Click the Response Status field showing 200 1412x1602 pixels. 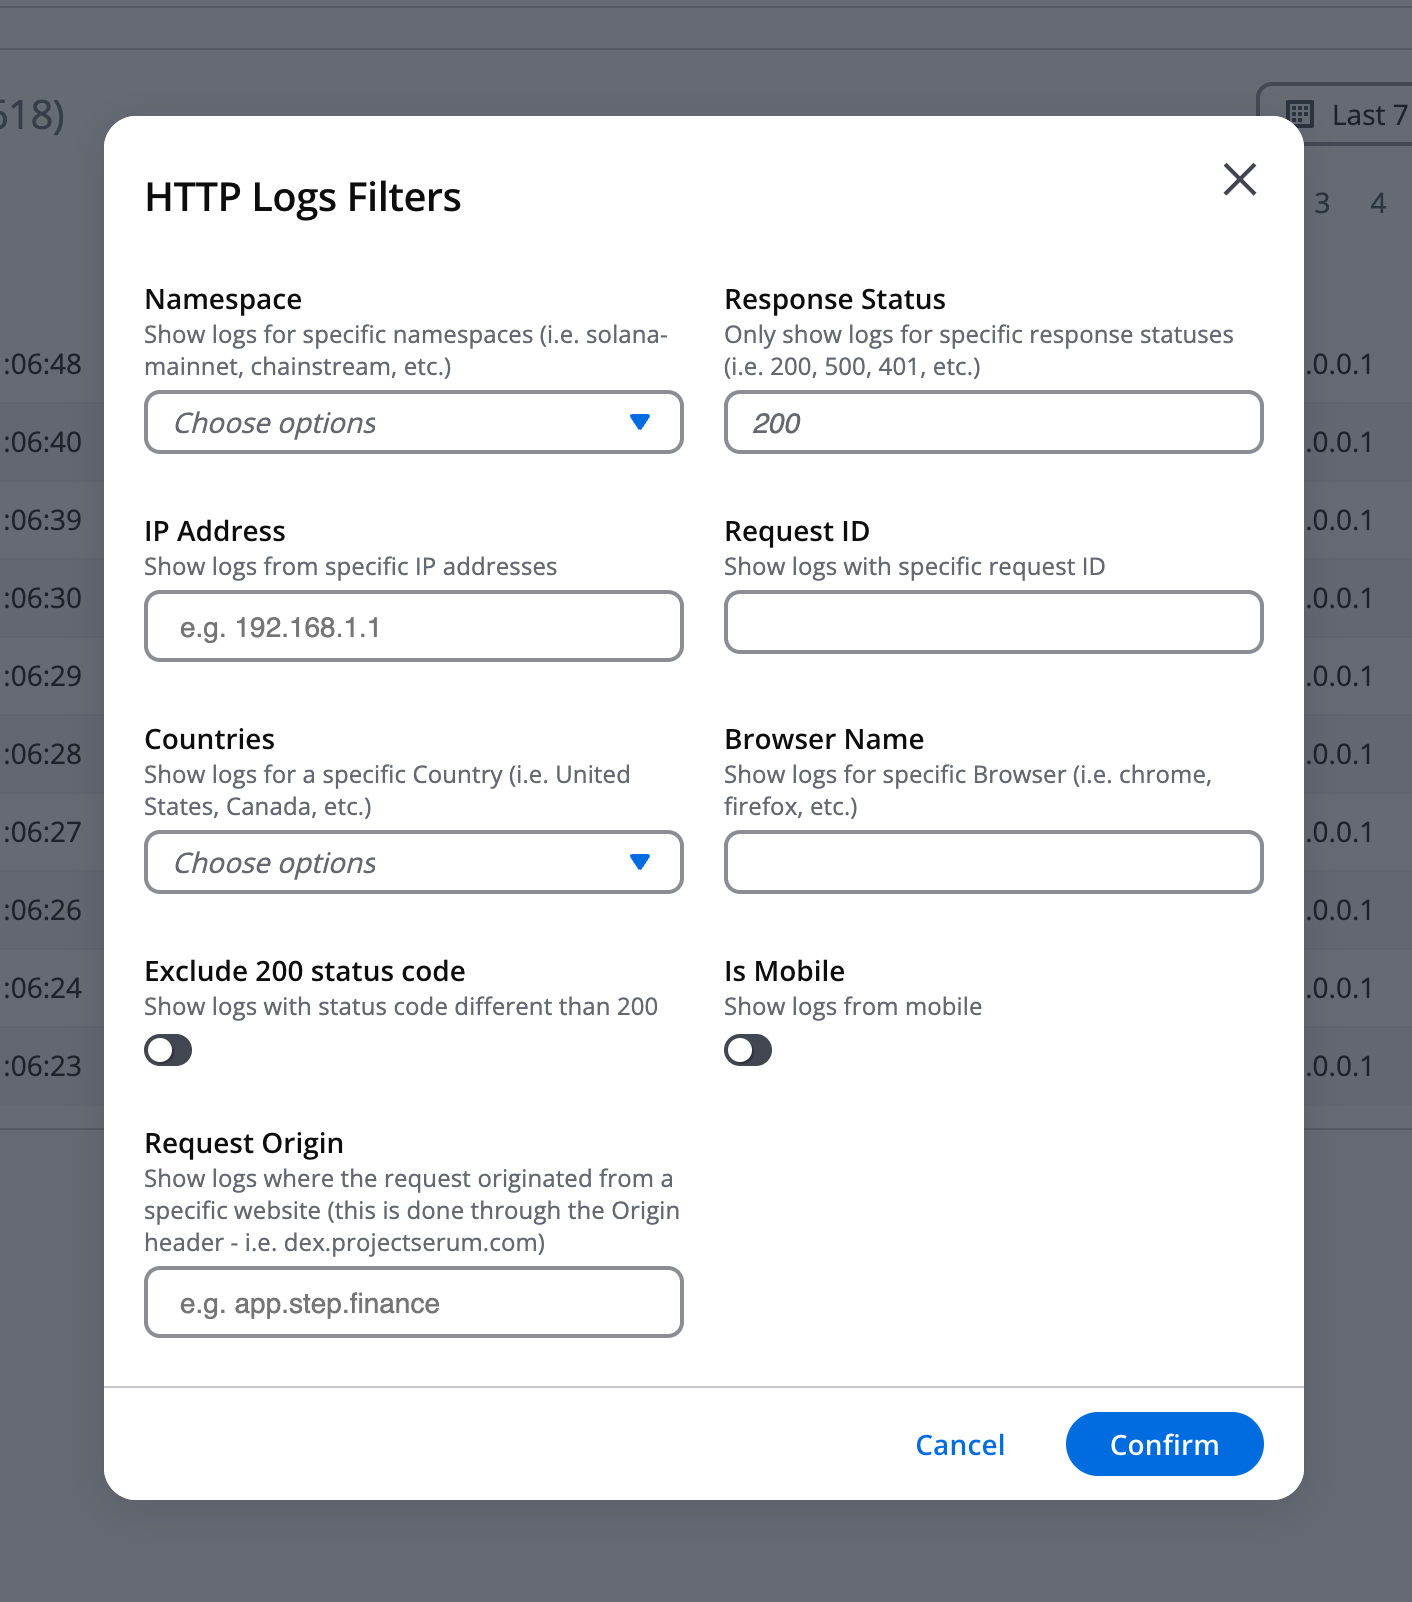pyautogui.click(x=992, y=422)
